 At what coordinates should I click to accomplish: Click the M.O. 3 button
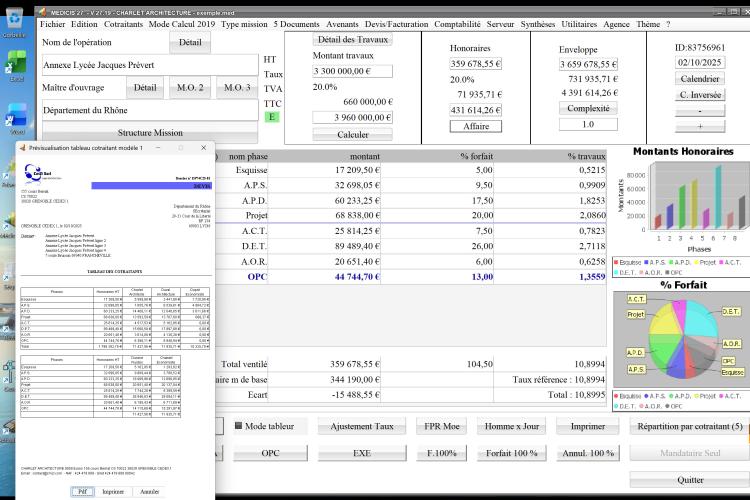[x=237, y=88]
